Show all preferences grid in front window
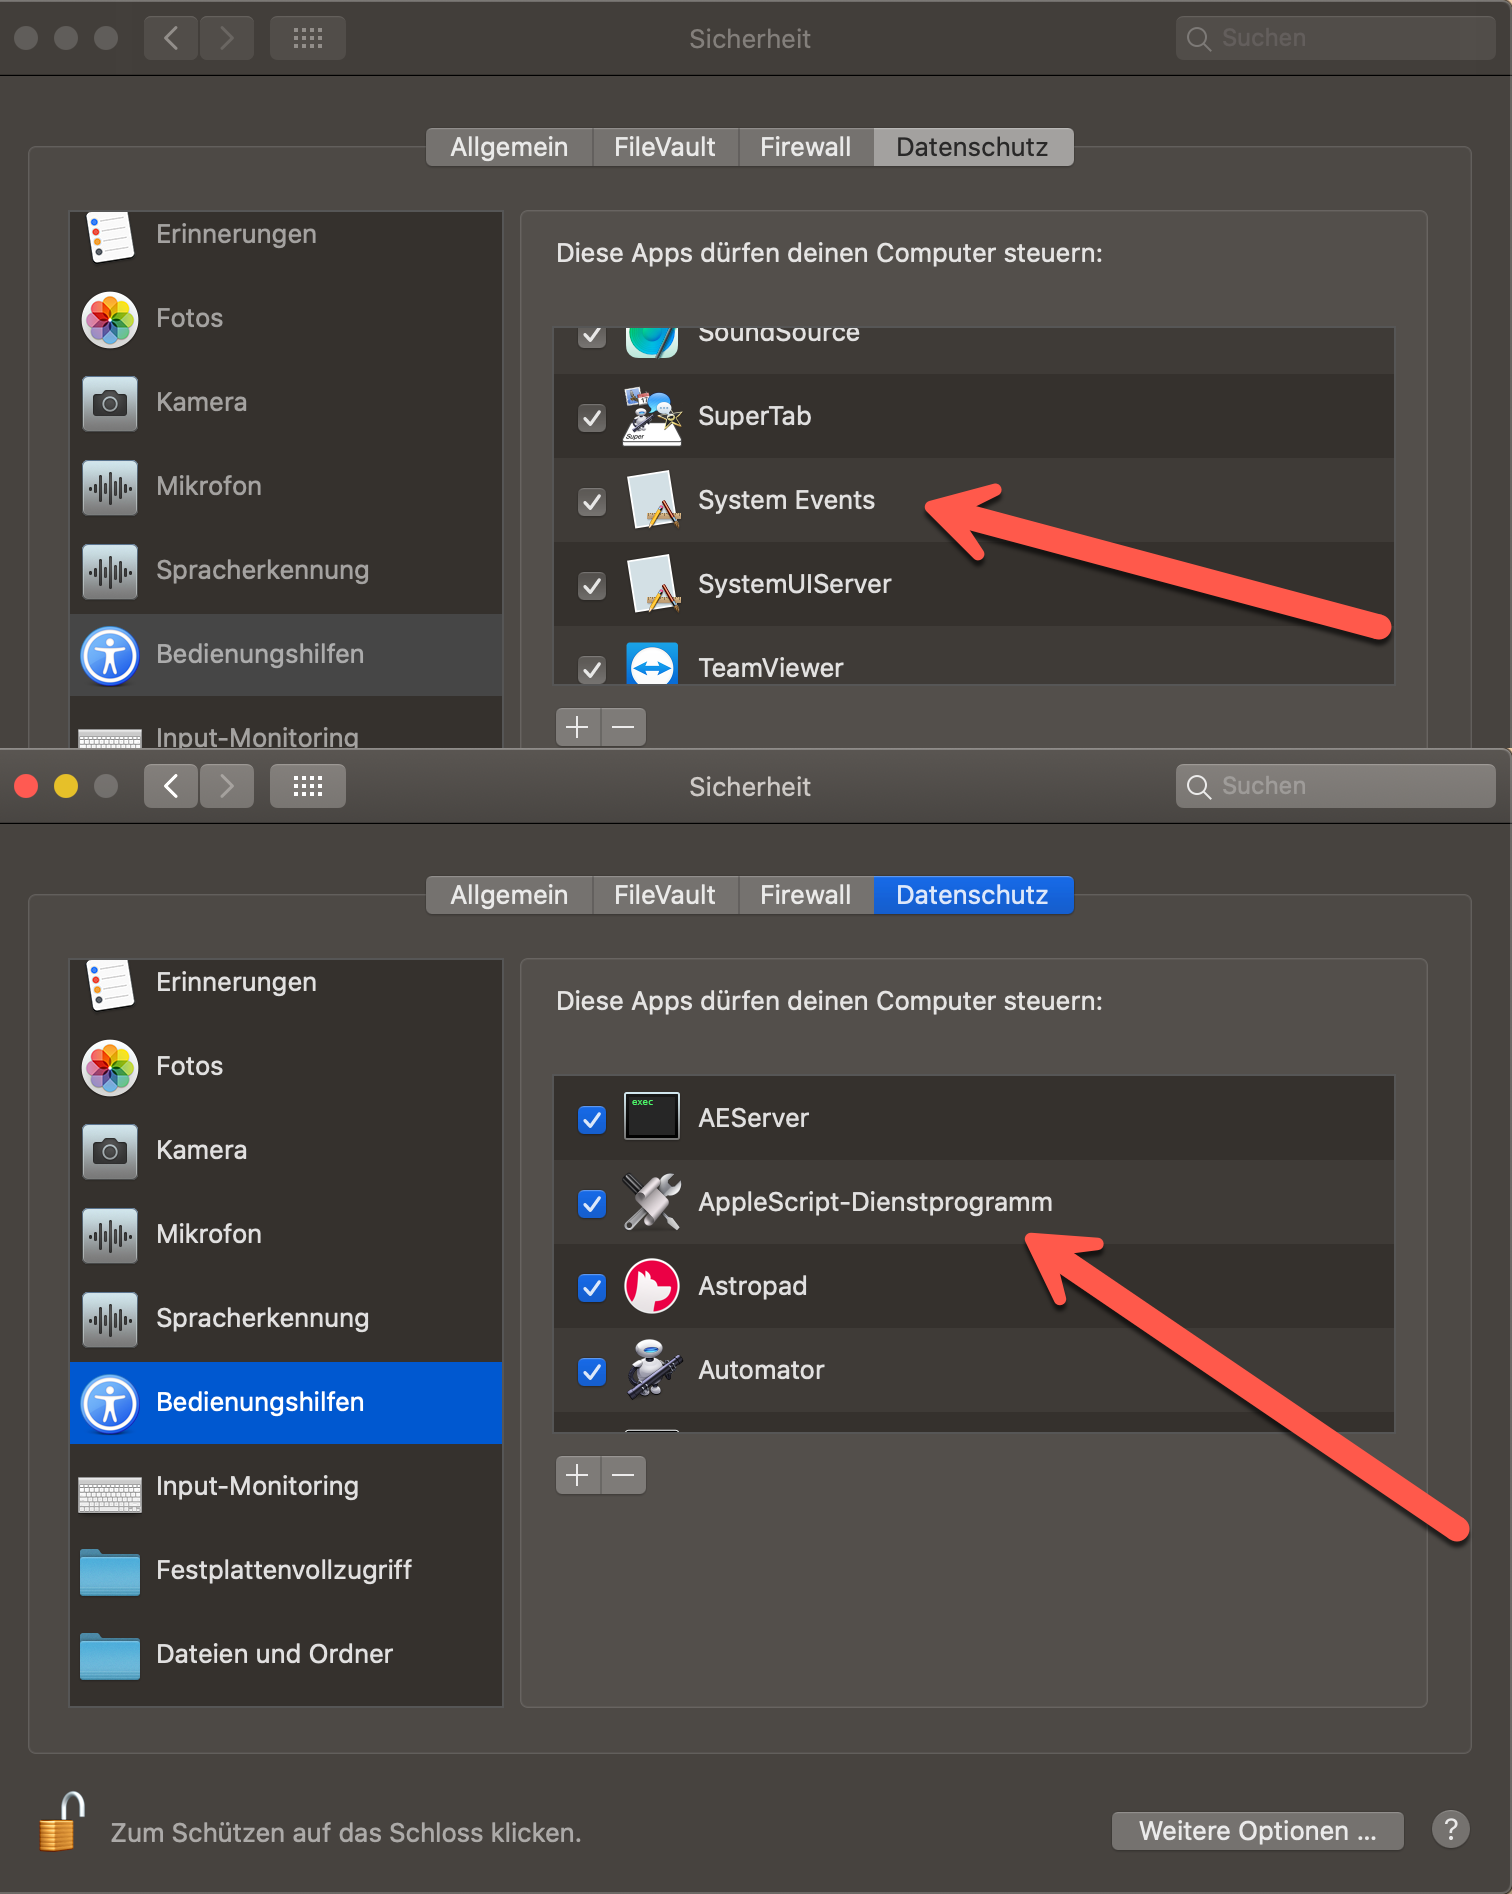 [307, 786]
